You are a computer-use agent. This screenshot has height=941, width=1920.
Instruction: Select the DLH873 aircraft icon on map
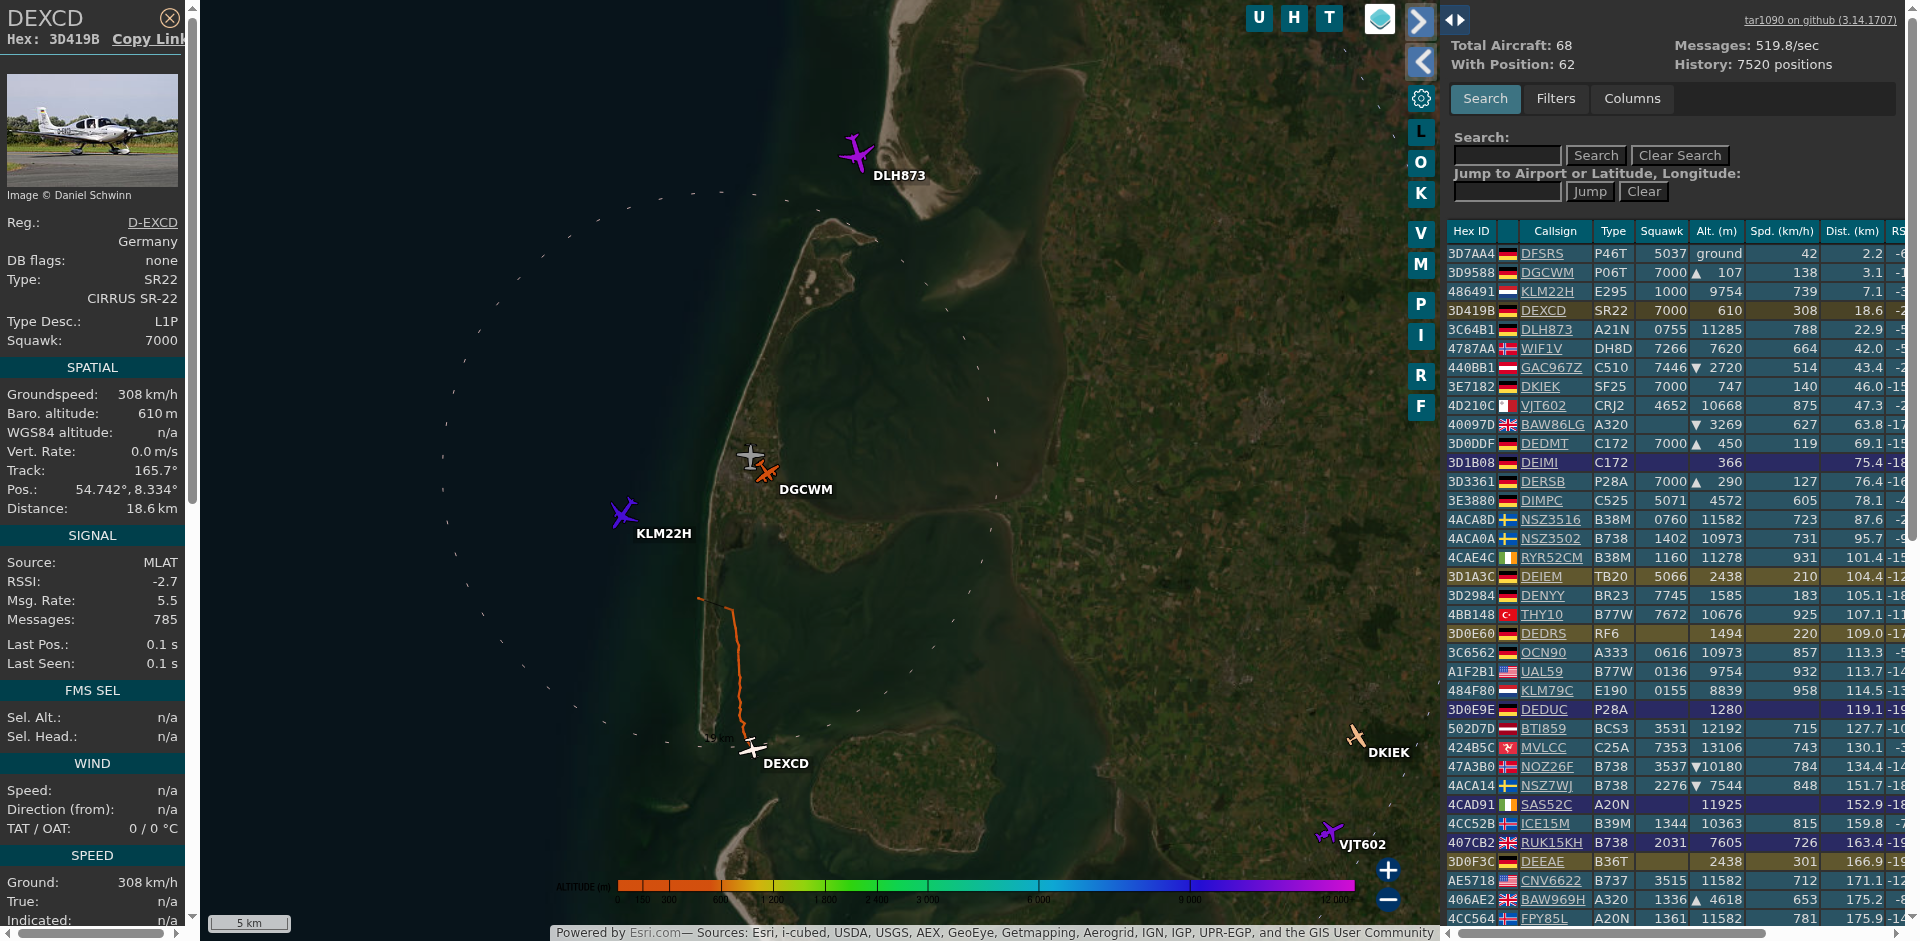click(856, 154)
